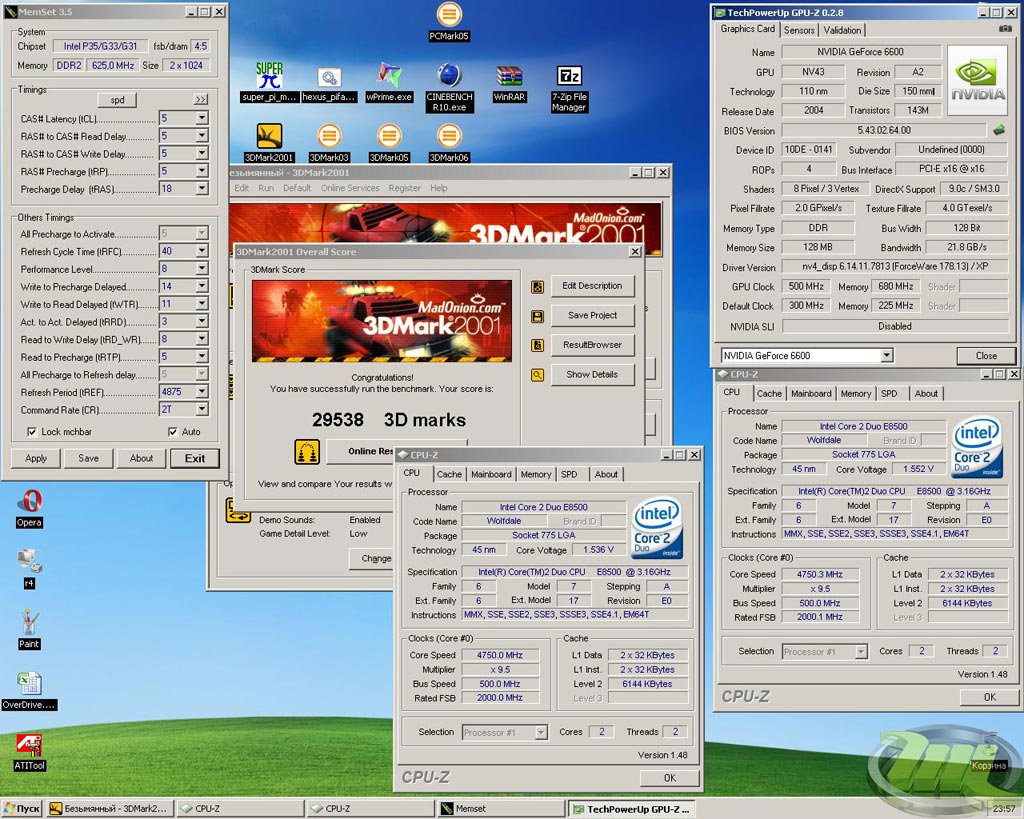Click the GPU-Z screenshot camera icon
The height and width of the screenshot is (819, 1024).
coord(1006,29)
